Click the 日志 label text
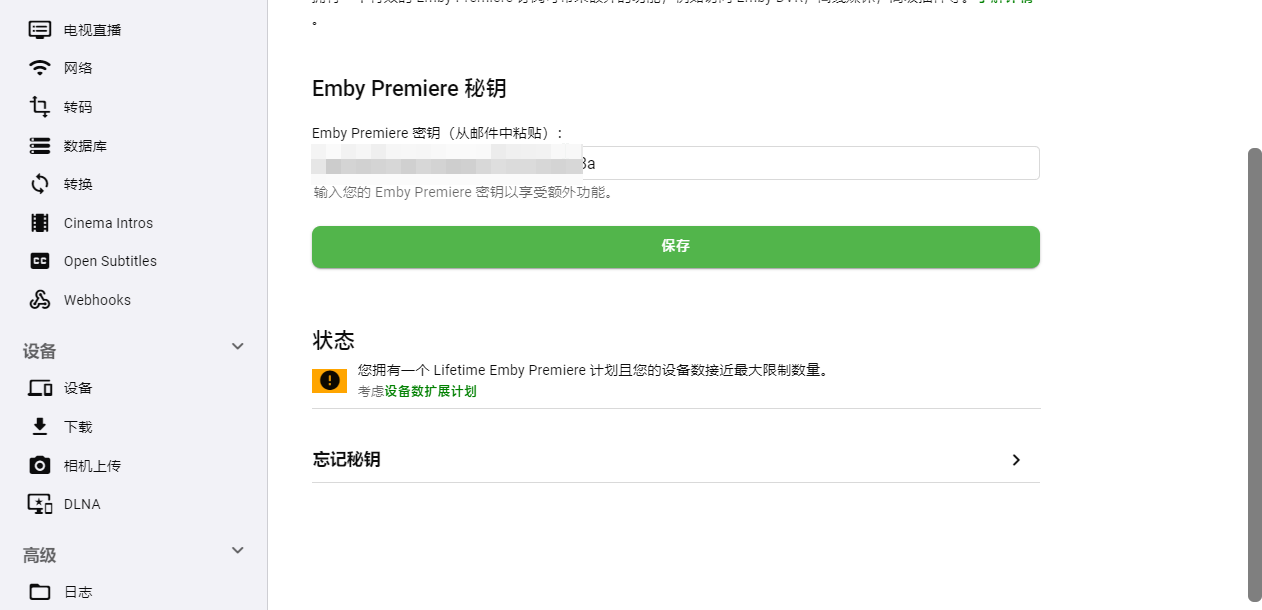Image resolution: width=1262 pixels, height=610 pixels. point(78,592)
